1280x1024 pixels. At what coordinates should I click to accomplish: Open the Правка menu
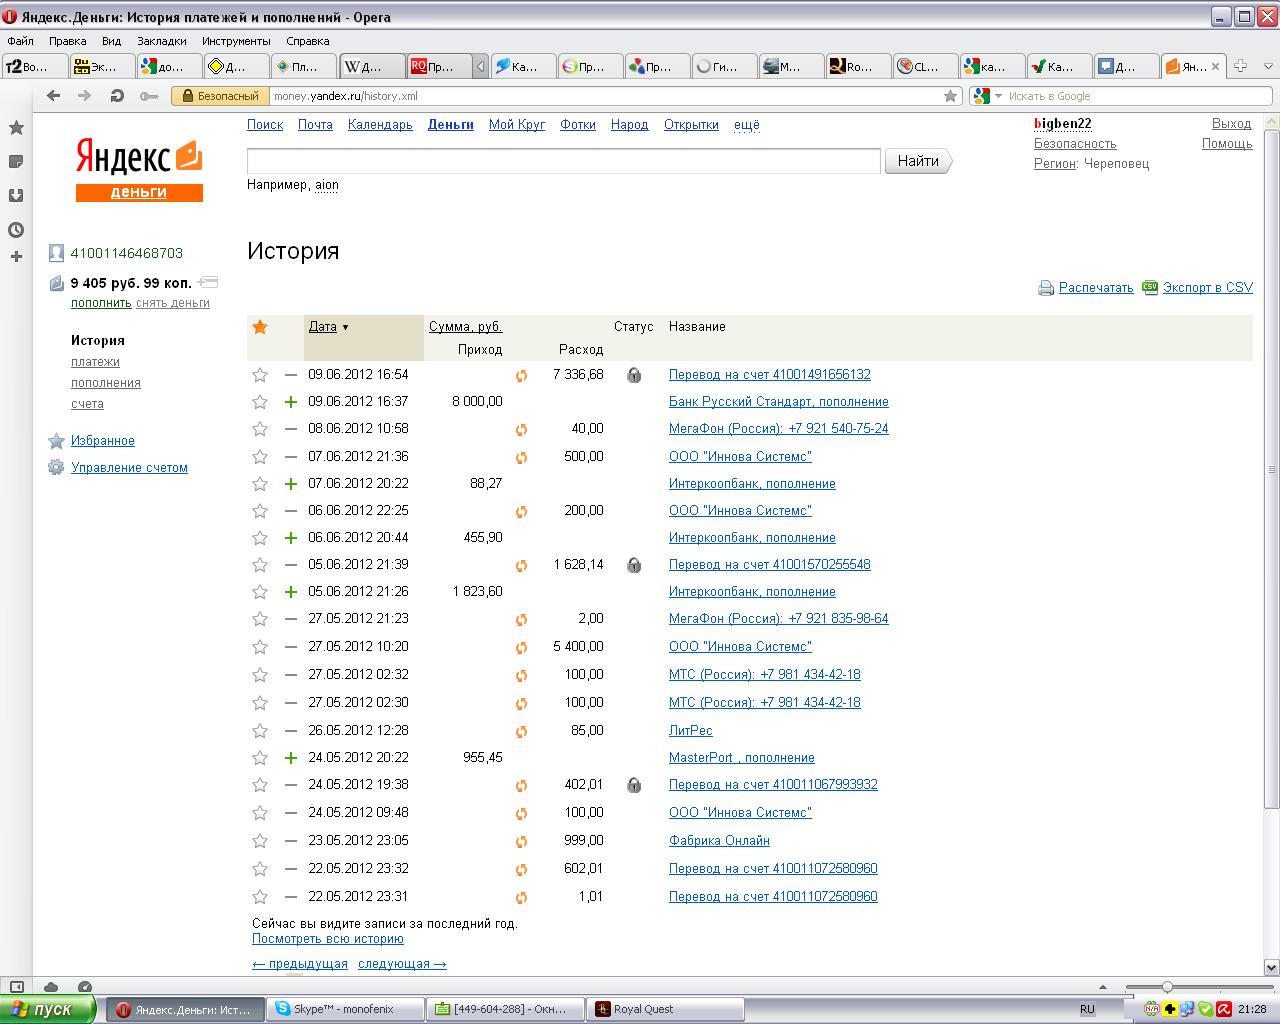67,41
